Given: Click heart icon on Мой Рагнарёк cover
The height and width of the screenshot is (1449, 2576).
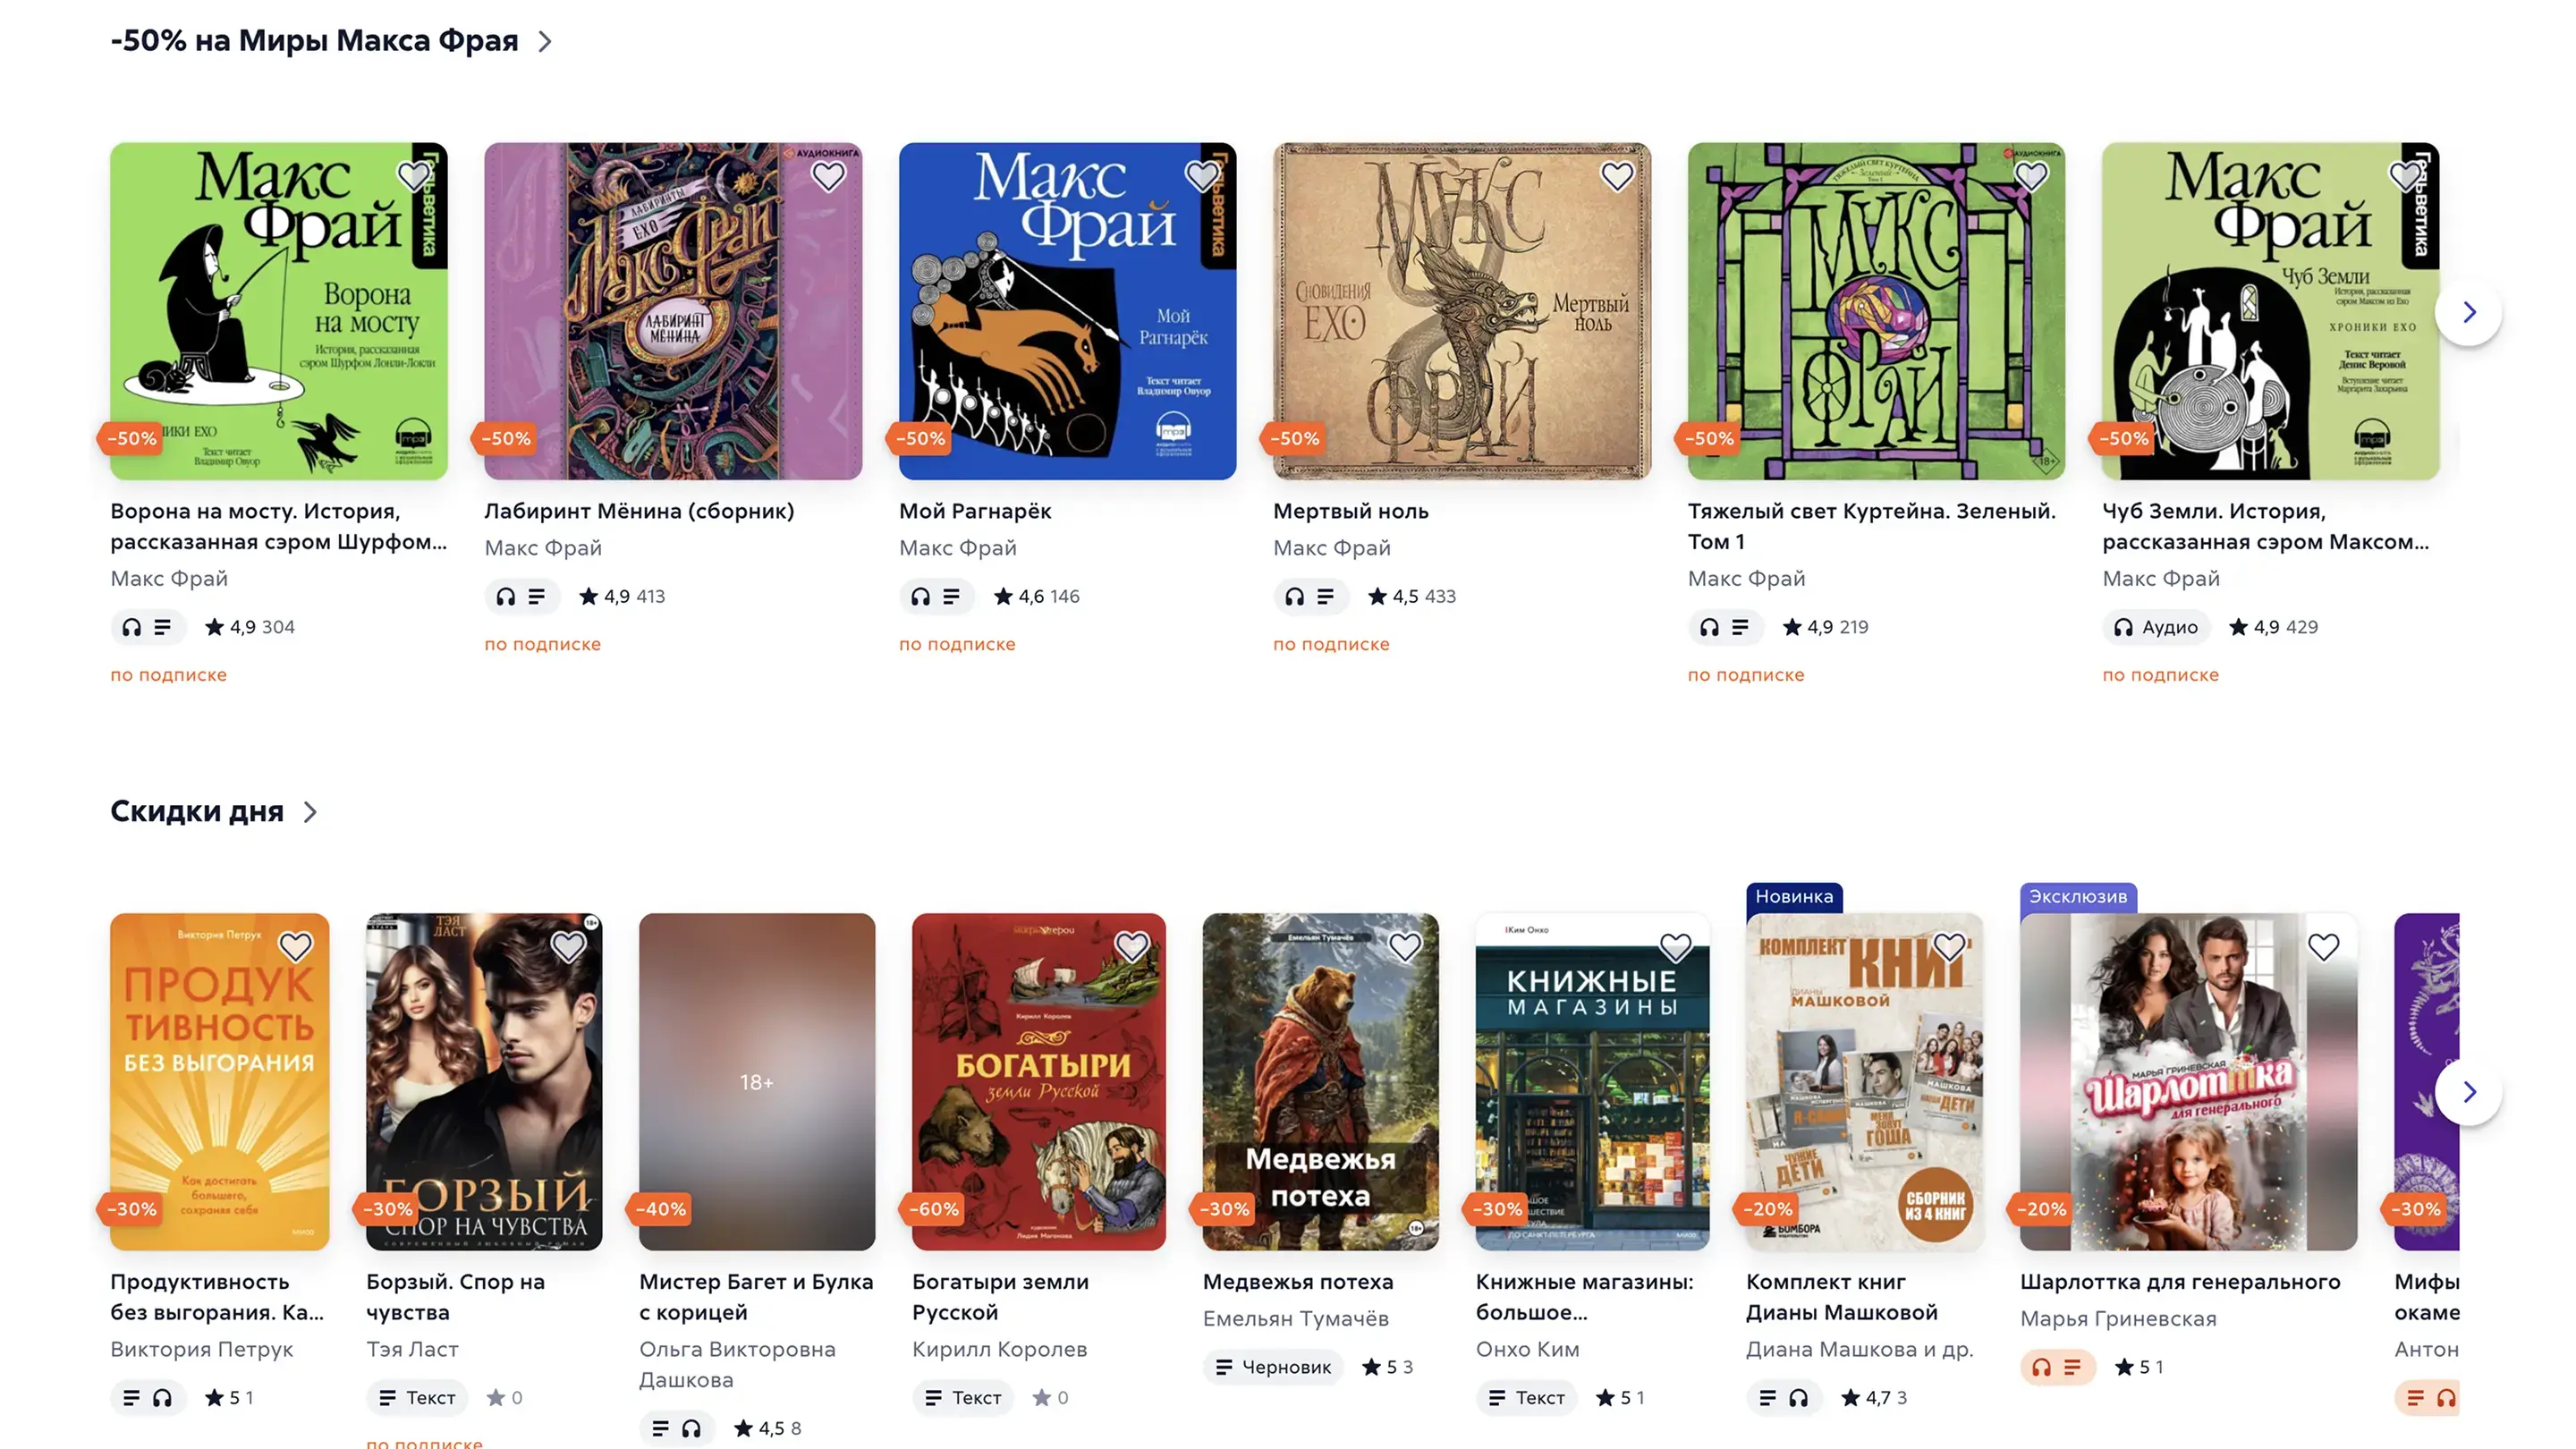Looking at the screenshot, I should tap(1201, 177).
